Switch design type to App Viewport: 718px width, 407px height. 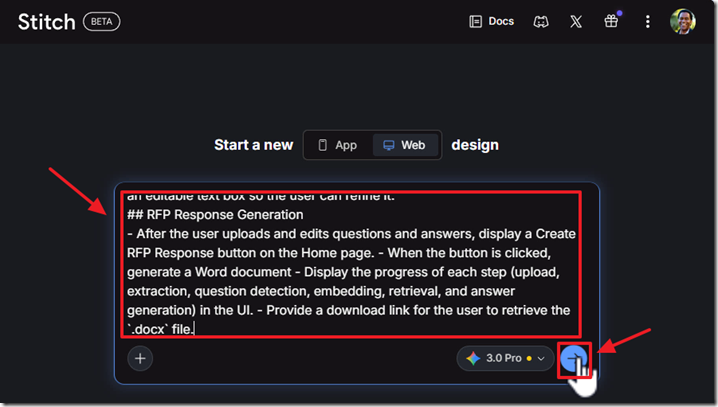pos(337,145)
